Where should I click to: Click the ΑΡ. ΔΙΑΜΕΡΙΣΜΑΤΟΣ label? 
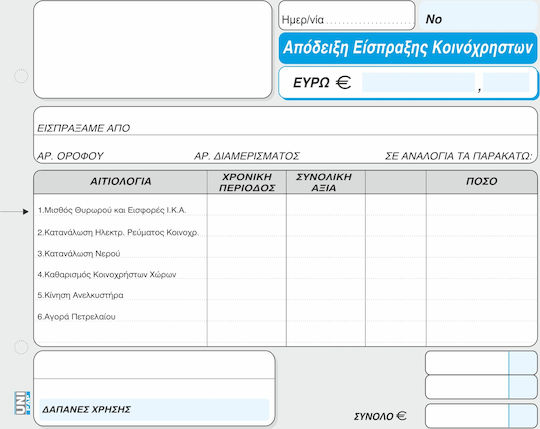247,156
